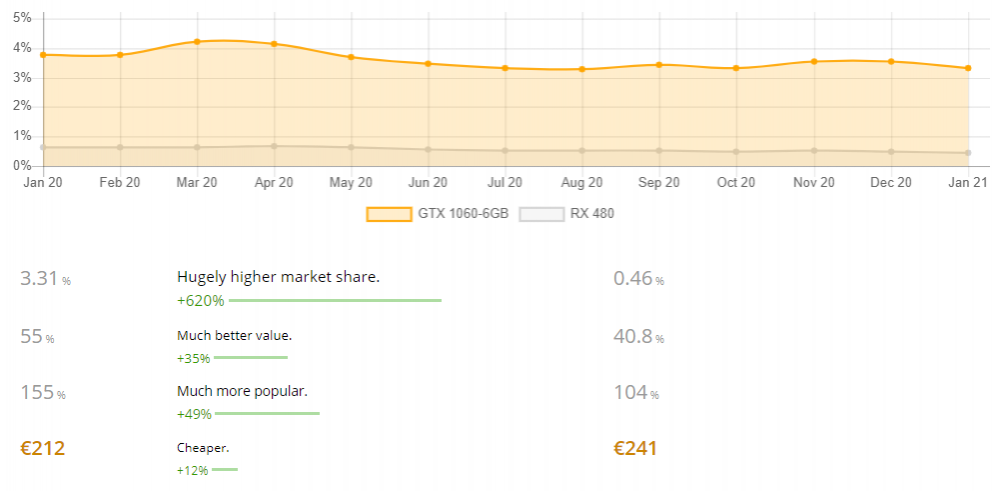Click the 3.31% market share value
This screenshot has width=1000, height=491.
click(x=45, y=279)
